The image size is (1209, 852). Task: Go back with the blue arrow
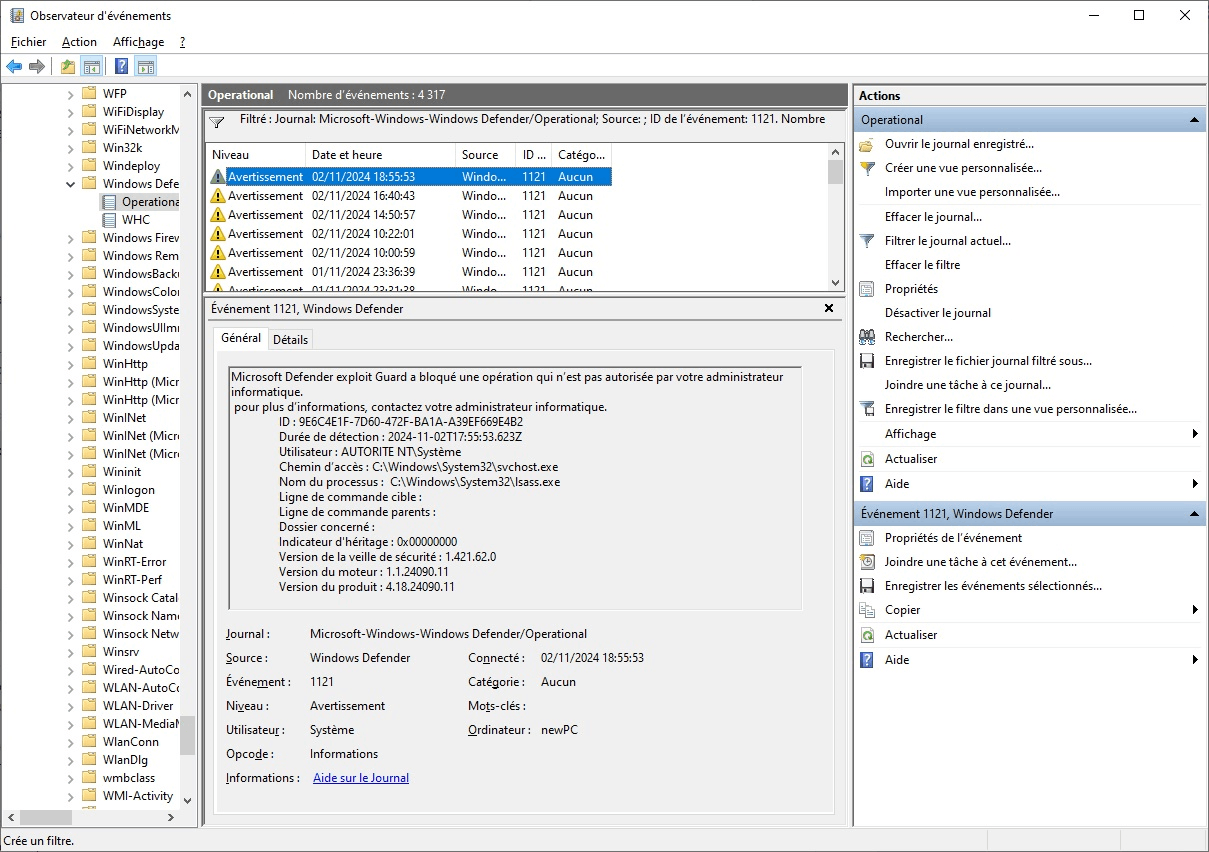[14, 67]
